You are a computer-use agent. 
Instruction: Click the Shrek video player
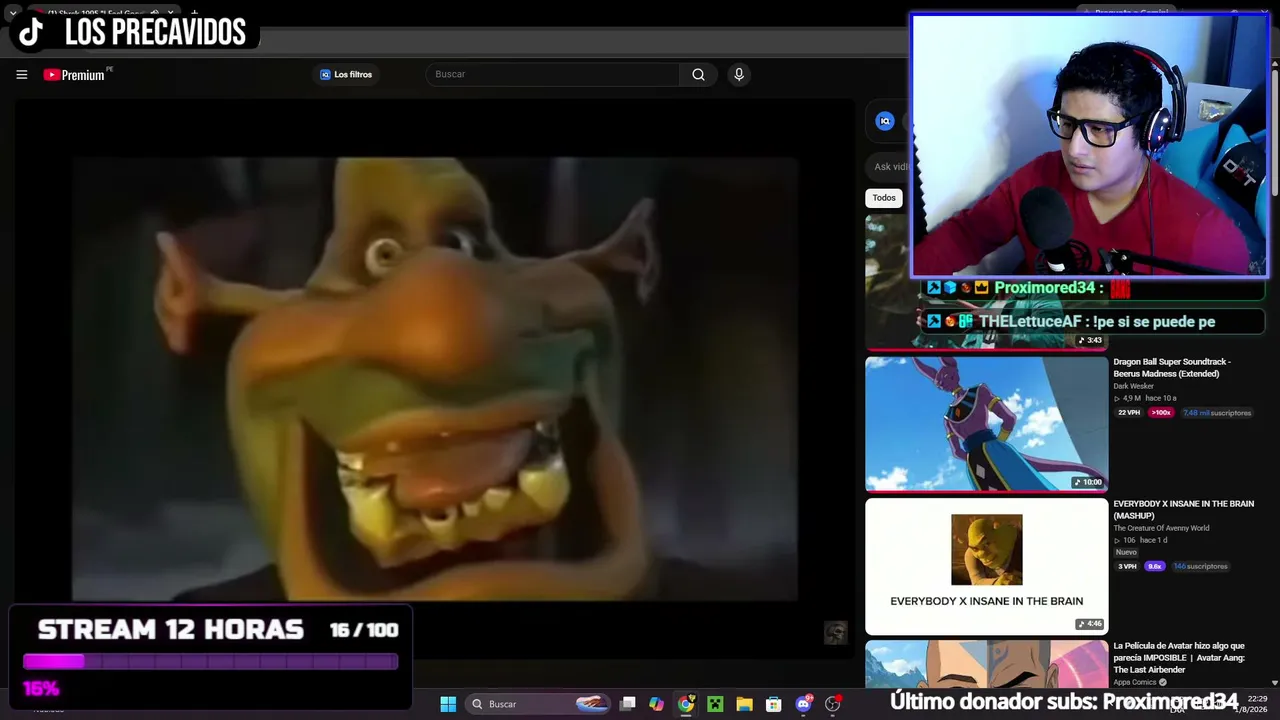435,379
